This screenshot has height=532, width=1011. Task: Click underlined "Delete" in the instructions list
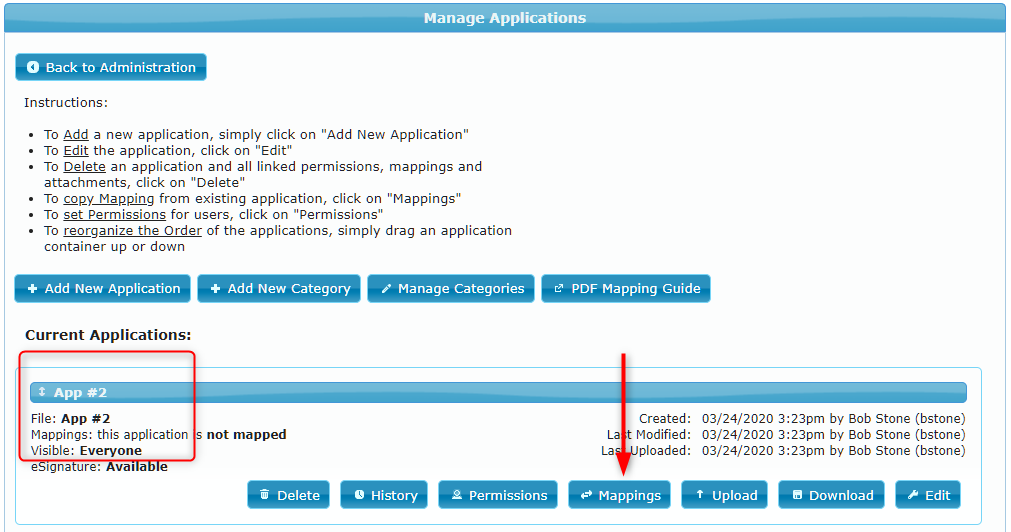pyautogui.click(x=84, y=167)
